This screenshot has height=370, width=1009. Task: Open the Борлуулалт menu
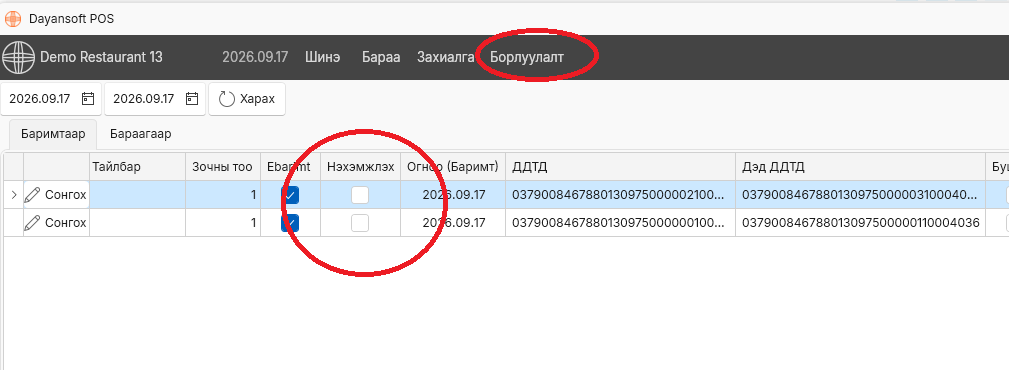click(x=527, y=57)
